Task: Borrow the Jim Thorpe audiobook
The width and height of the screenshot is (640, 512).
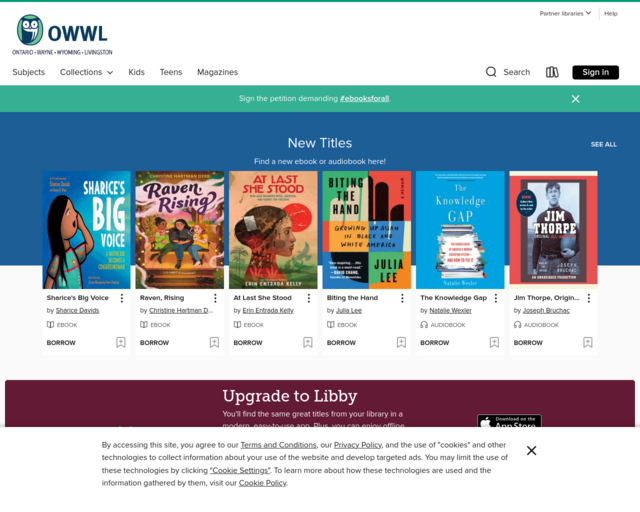Action: (x=528, y=343)
